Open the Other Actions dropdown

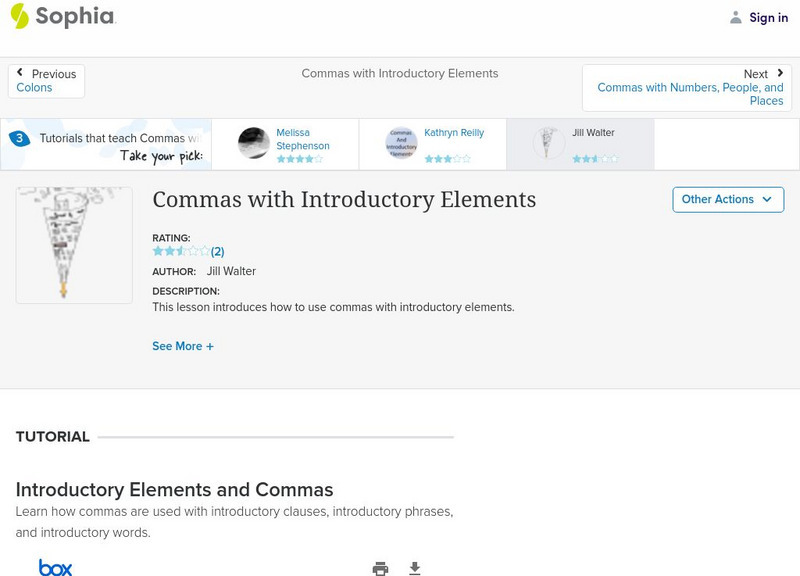728,199
